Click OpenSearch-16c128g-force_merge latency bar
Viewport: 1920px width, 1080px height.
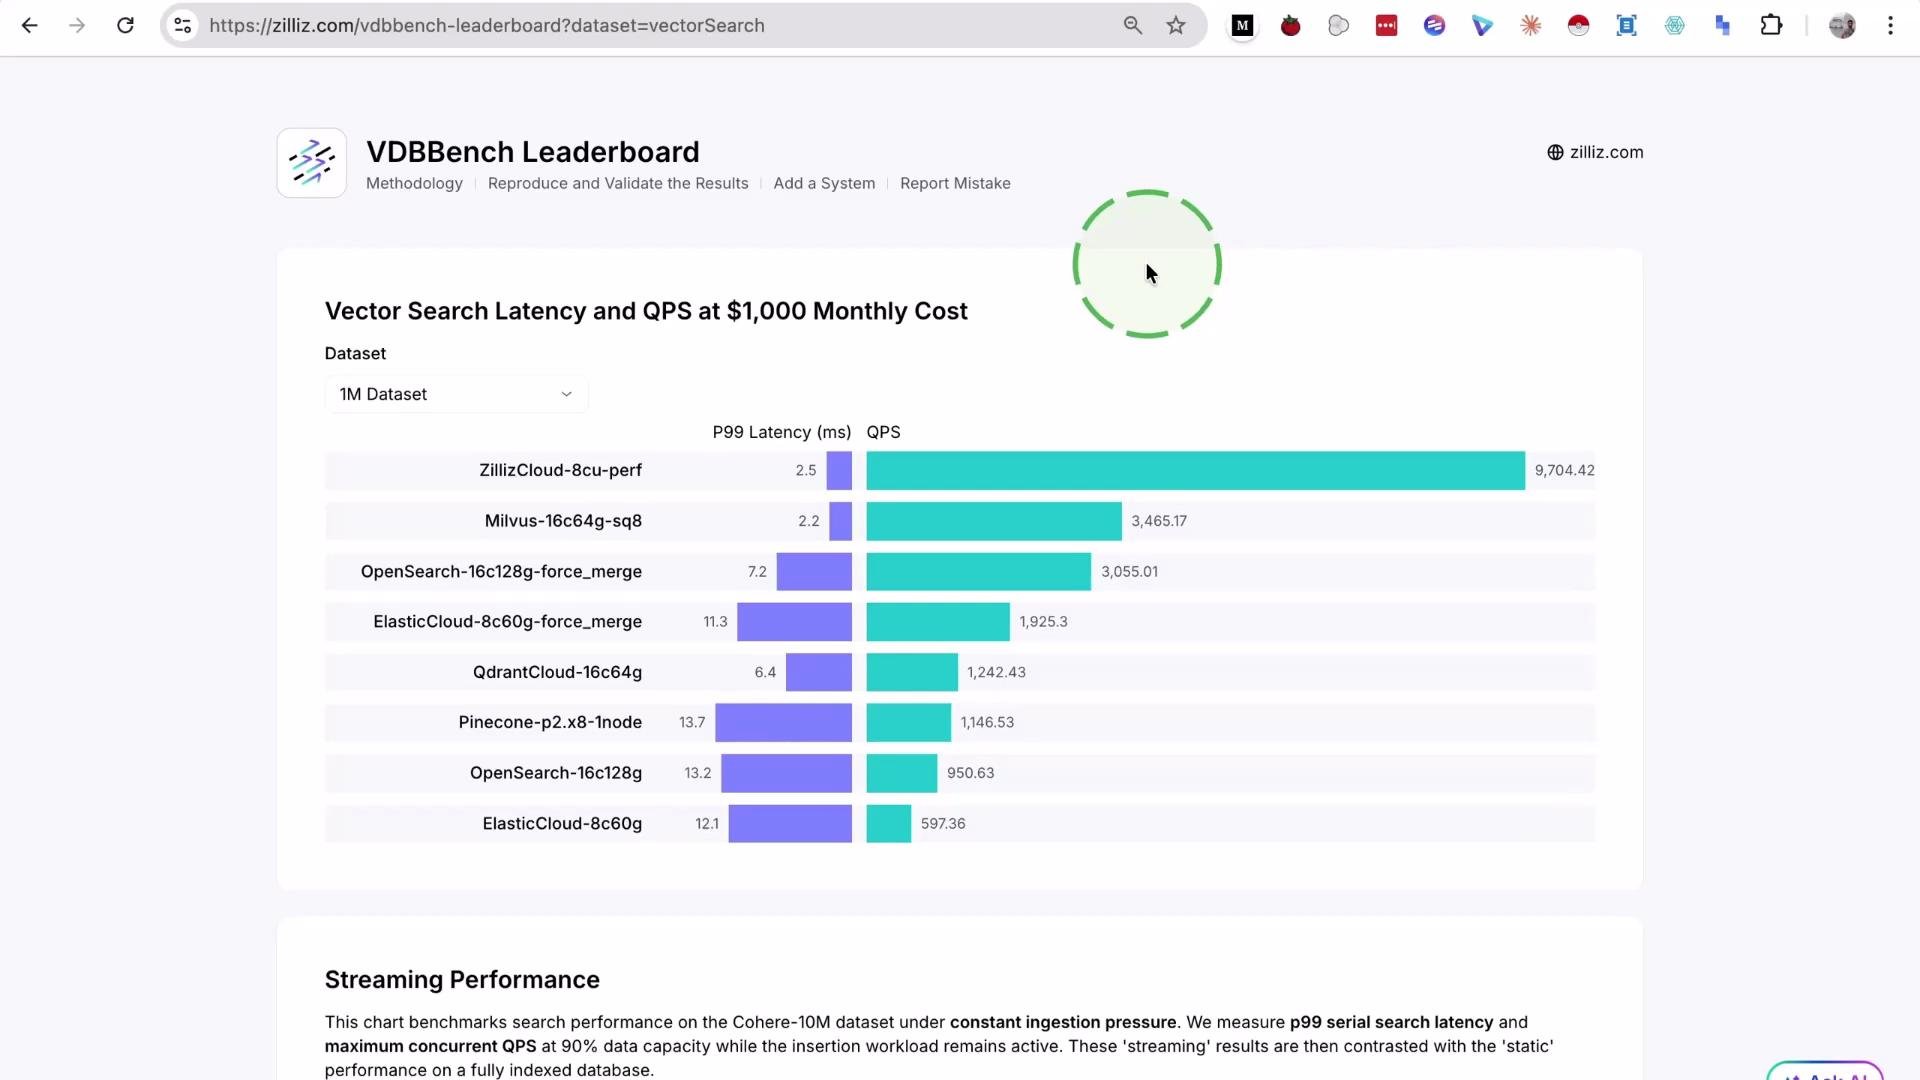click(x=814, y=572)
